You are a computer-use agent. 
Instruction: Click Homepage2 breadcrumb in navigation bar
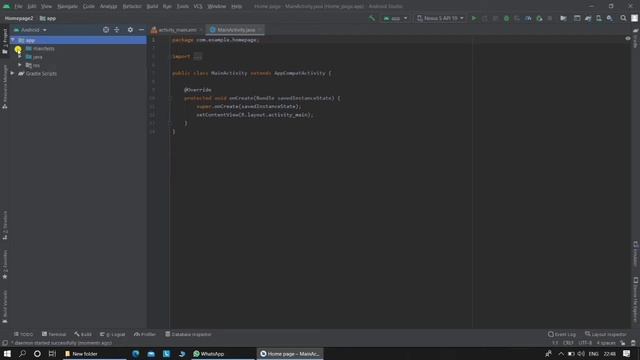(x=19, y=18)
